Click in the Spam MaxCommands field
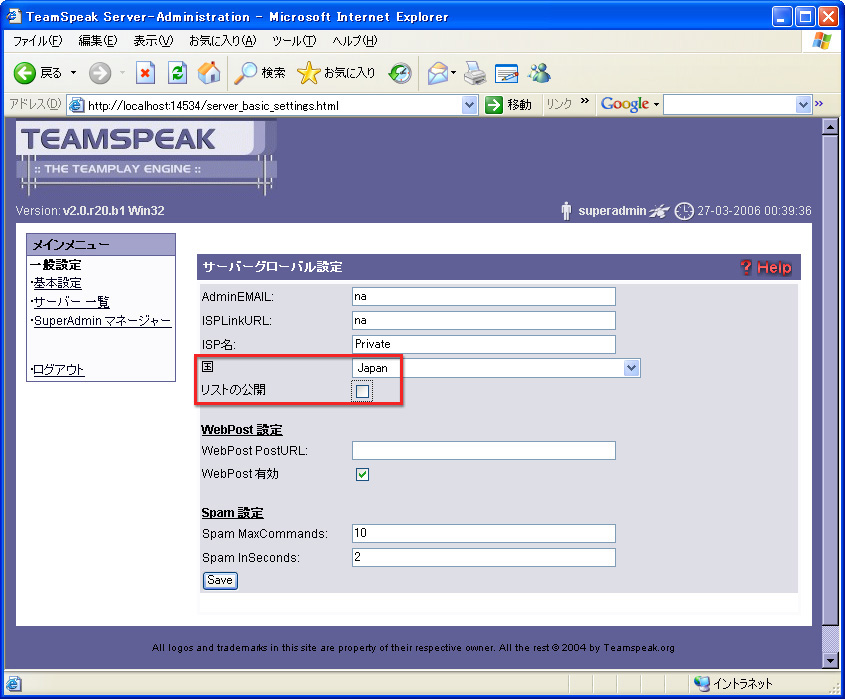The height and width of the screenshot is (699, 845). pos(483,534)
